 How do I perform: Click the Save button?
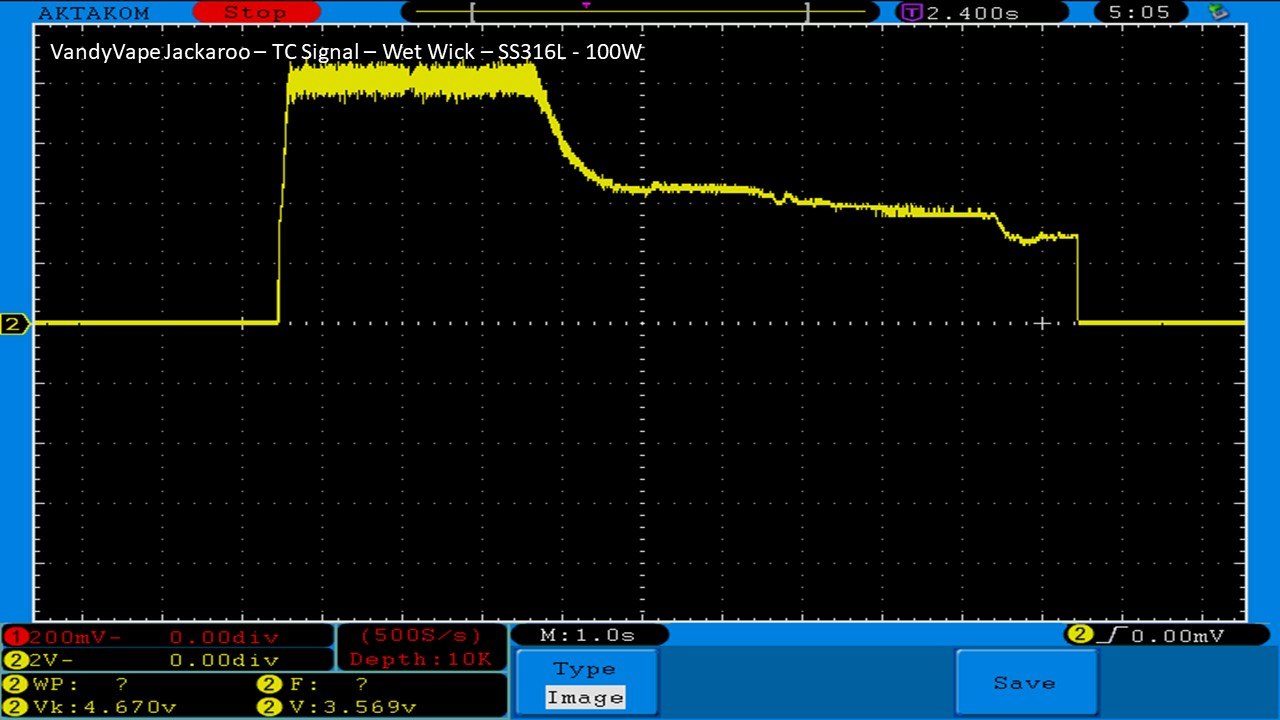point(1025,683)
